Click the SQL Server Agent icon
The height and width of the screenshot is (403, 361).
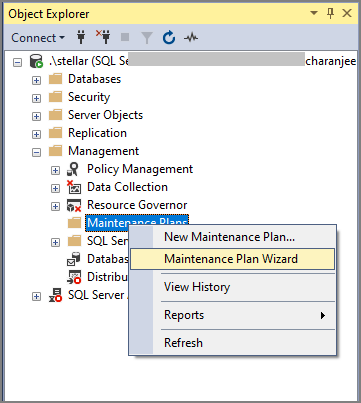pos(55,295)
